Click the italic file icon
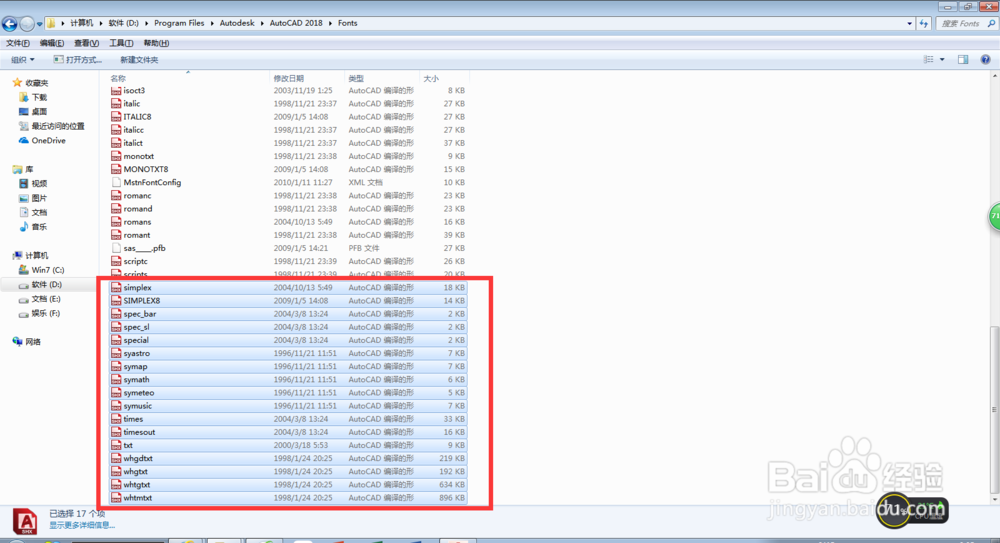This screenshot has width=1000, height=543. [116, 103]
